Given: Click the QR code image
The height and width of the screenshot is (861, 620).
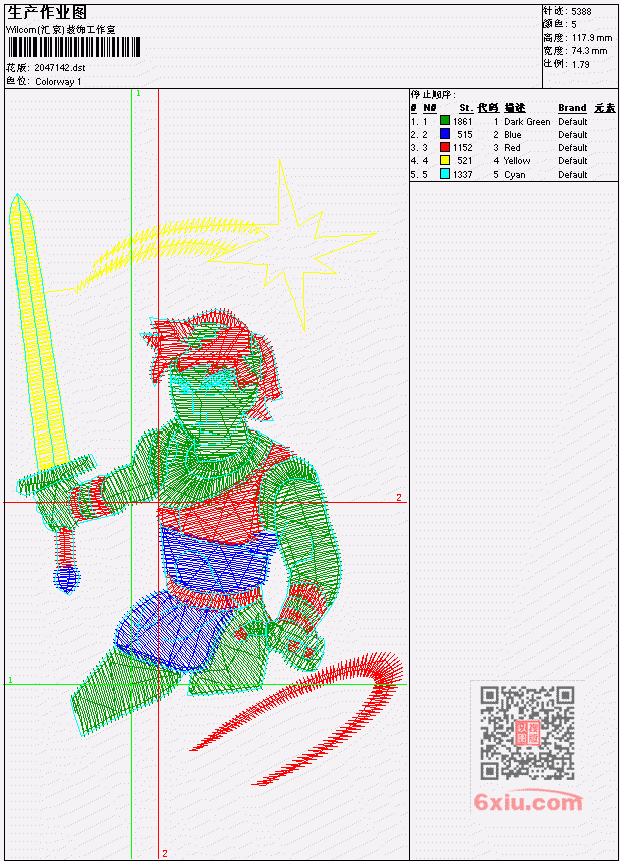Looking at the screenshot, I should pos(527,733).
